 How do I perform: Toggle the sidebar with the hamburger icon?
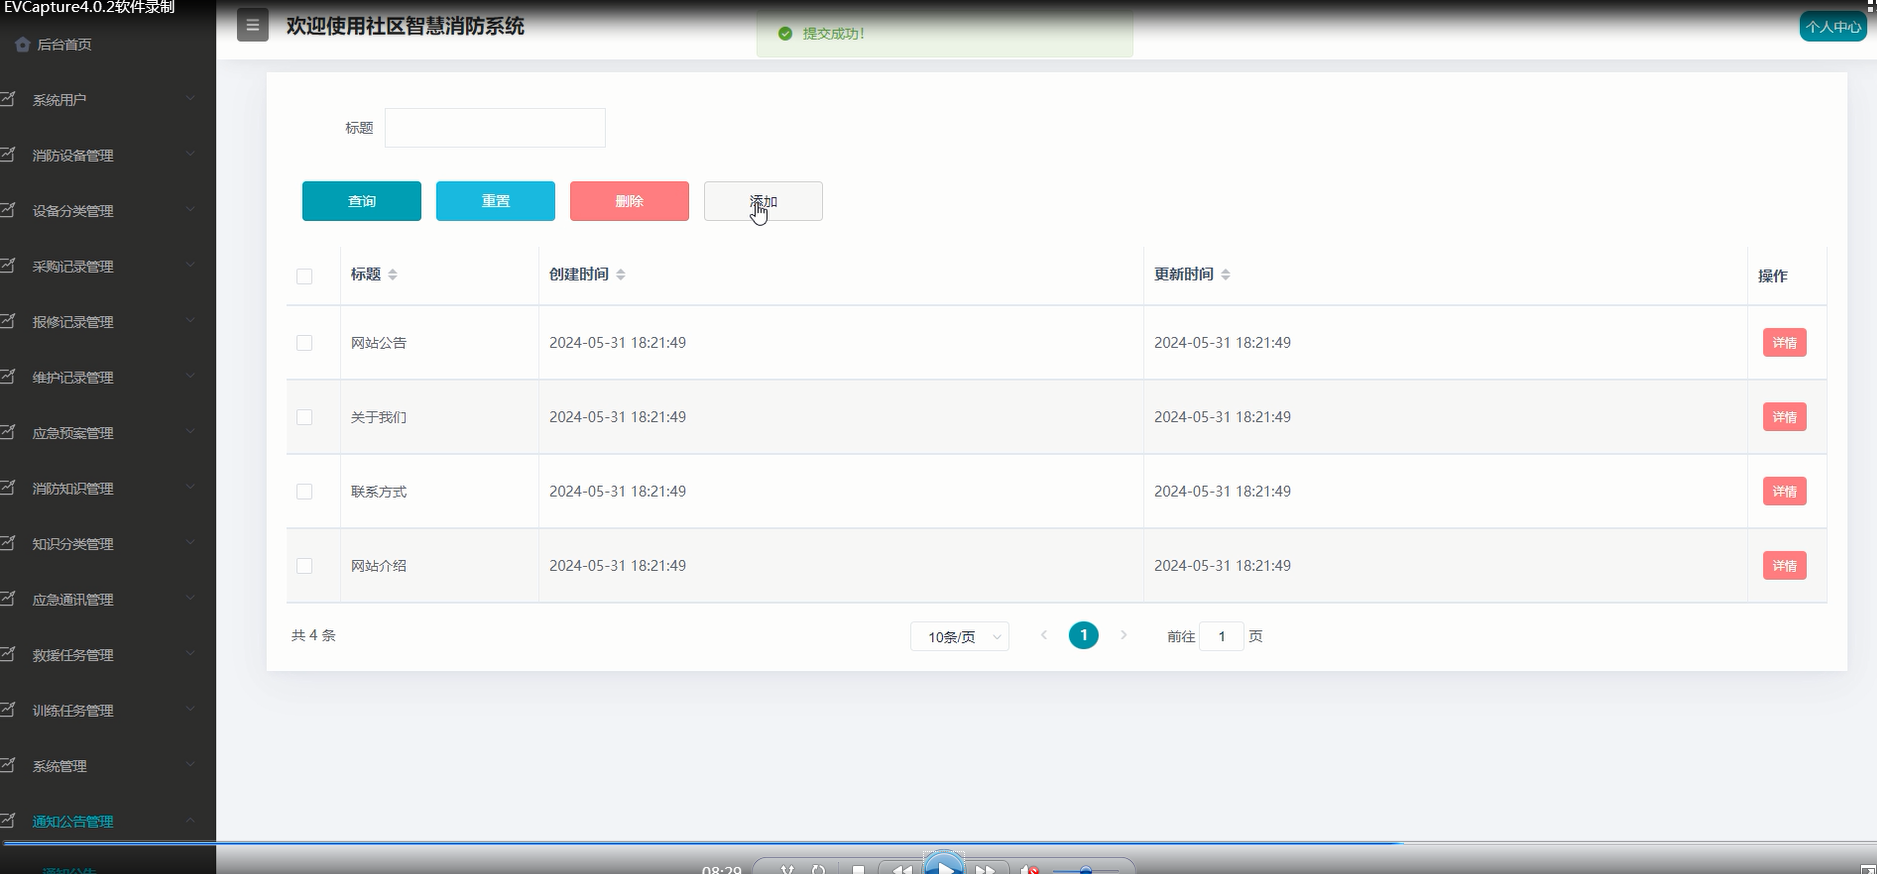(x=252, y=25)
